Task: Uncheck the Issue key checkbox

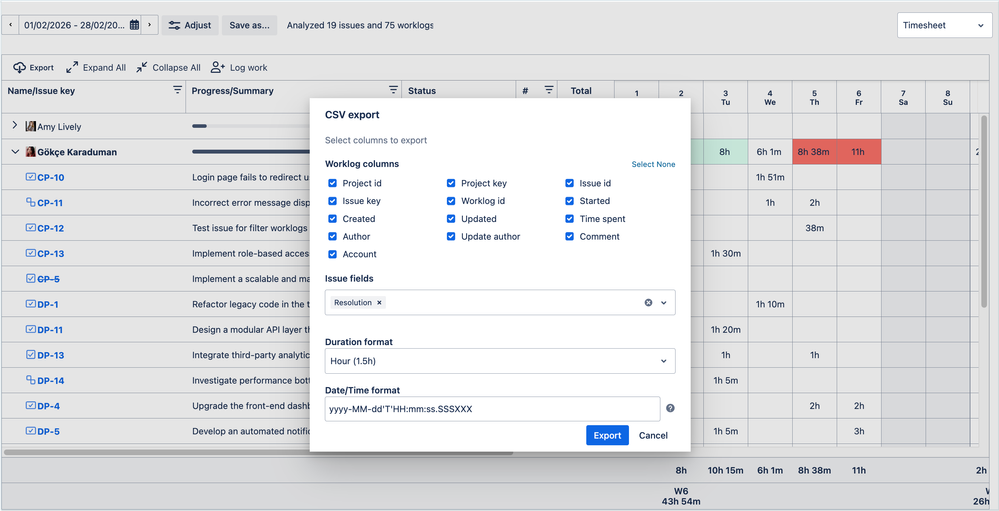Action: [x=332, y=201]
